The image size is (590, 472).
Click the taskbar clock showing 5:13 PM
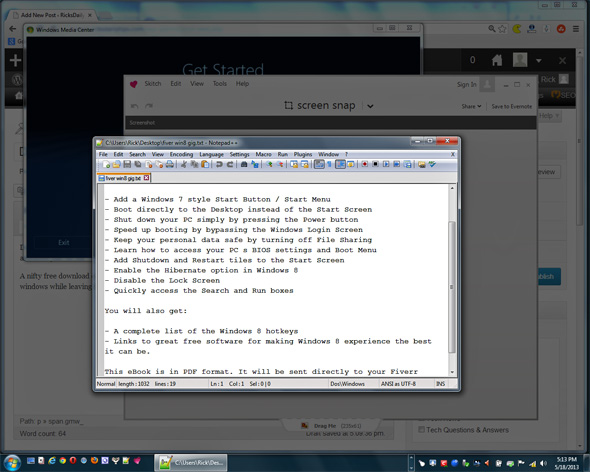click(x=567, y=463)
